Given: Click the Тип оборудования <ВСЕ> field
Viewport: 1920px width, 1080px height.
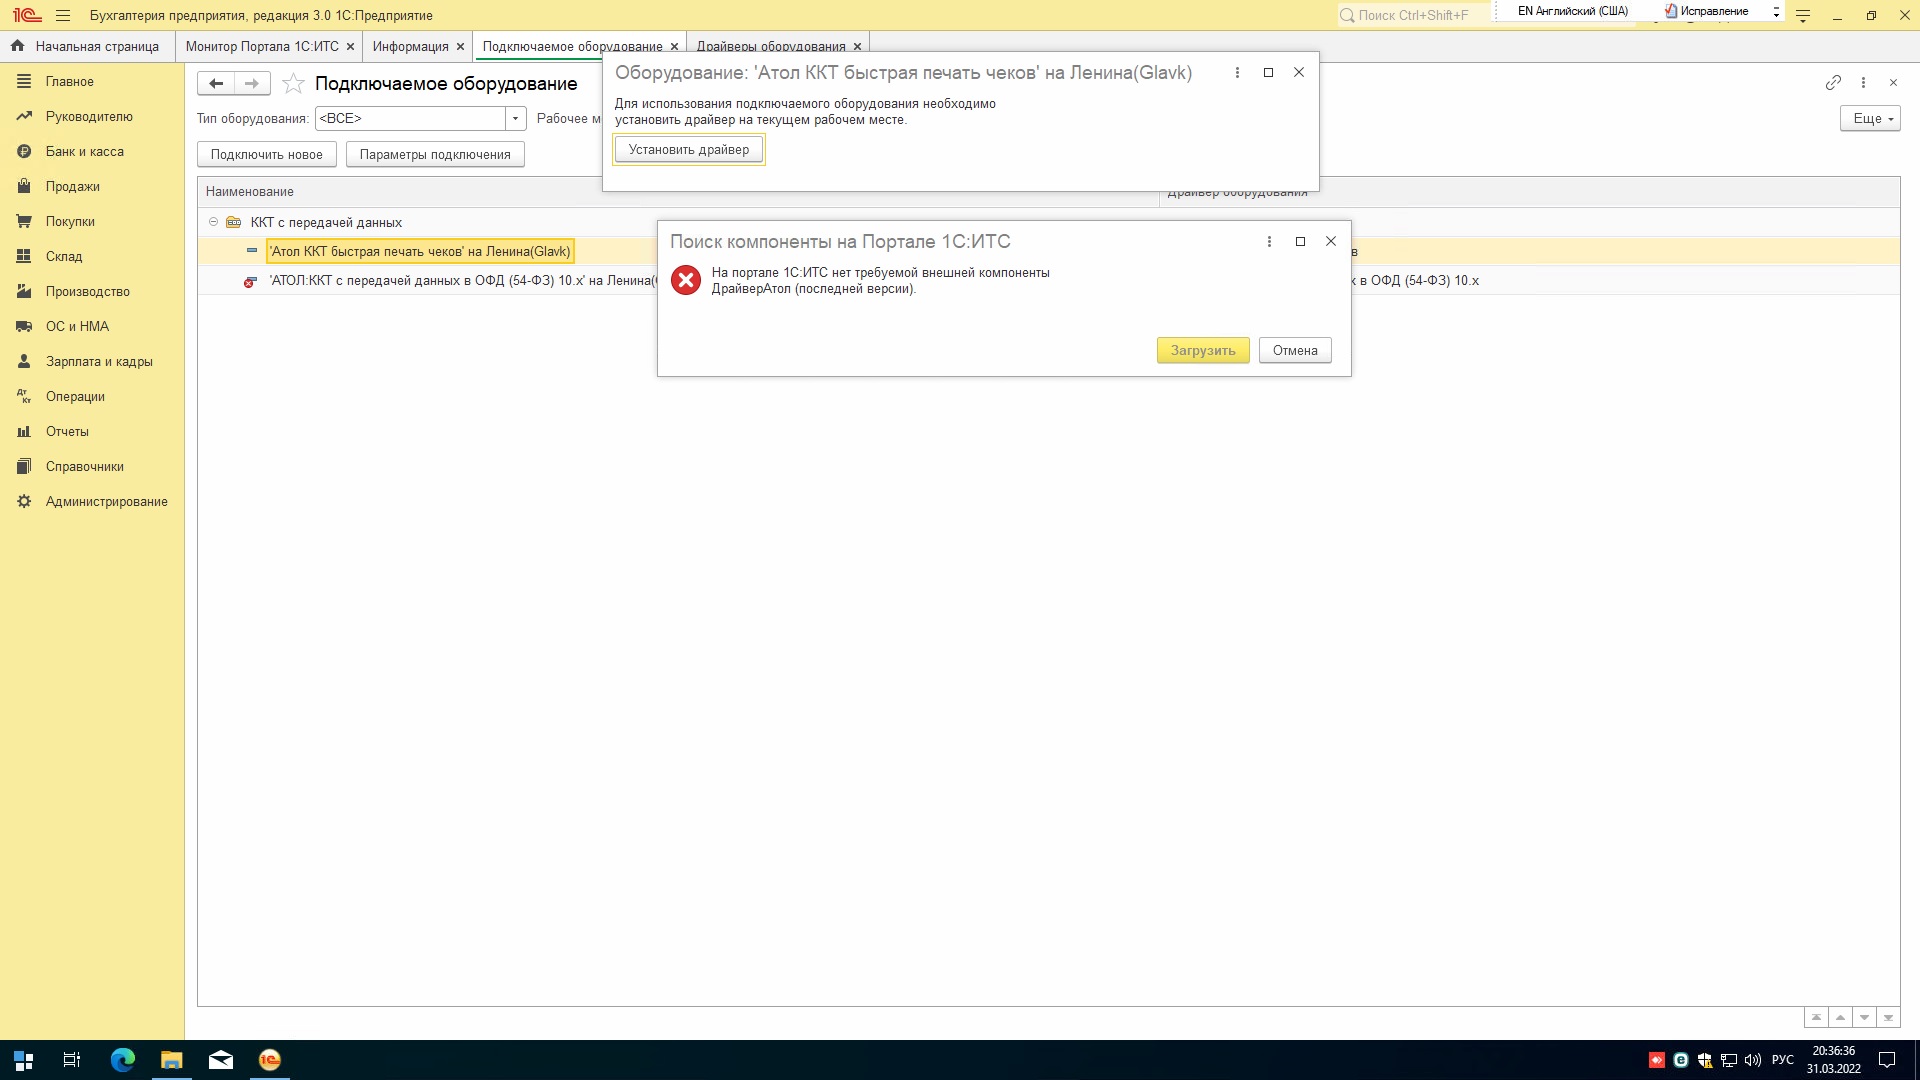Looking at the screenshot, I should (410, 118).
